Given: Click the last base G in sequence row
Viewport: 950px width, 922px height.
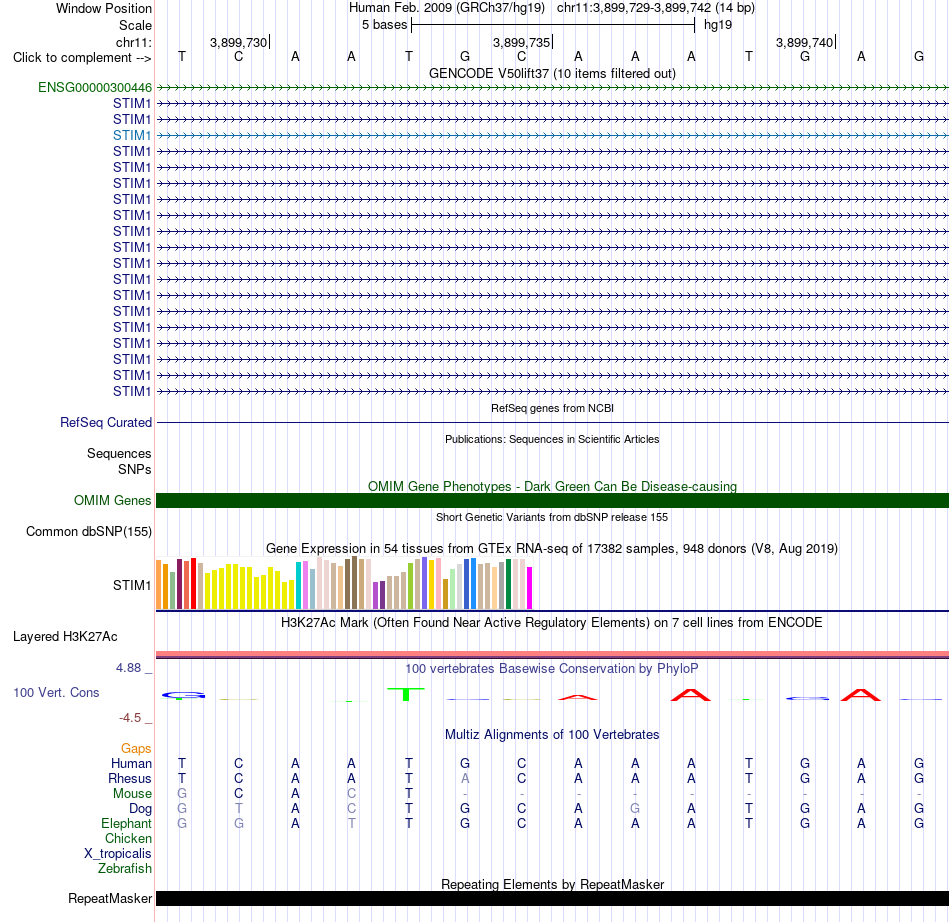Looking at the screenshot, I should coord(918,56).
